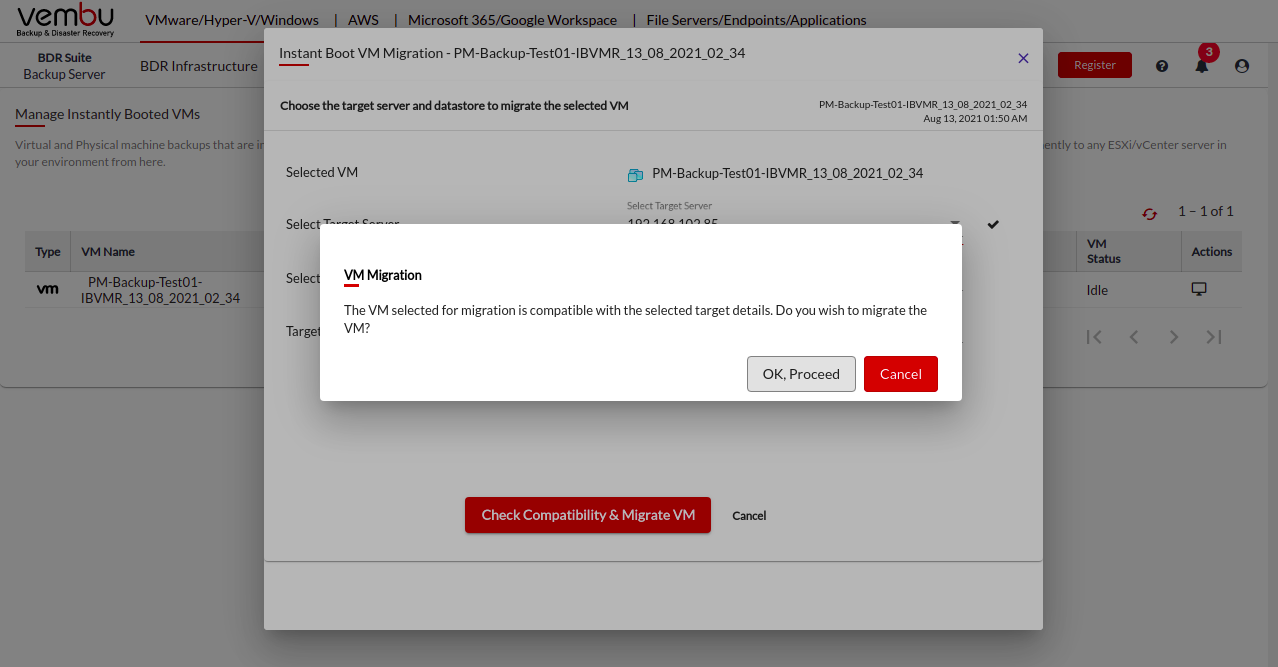Viewport: 1278px width, 667px height.
Task: Click the VM Name column header
Action: (x=108, y=252)
